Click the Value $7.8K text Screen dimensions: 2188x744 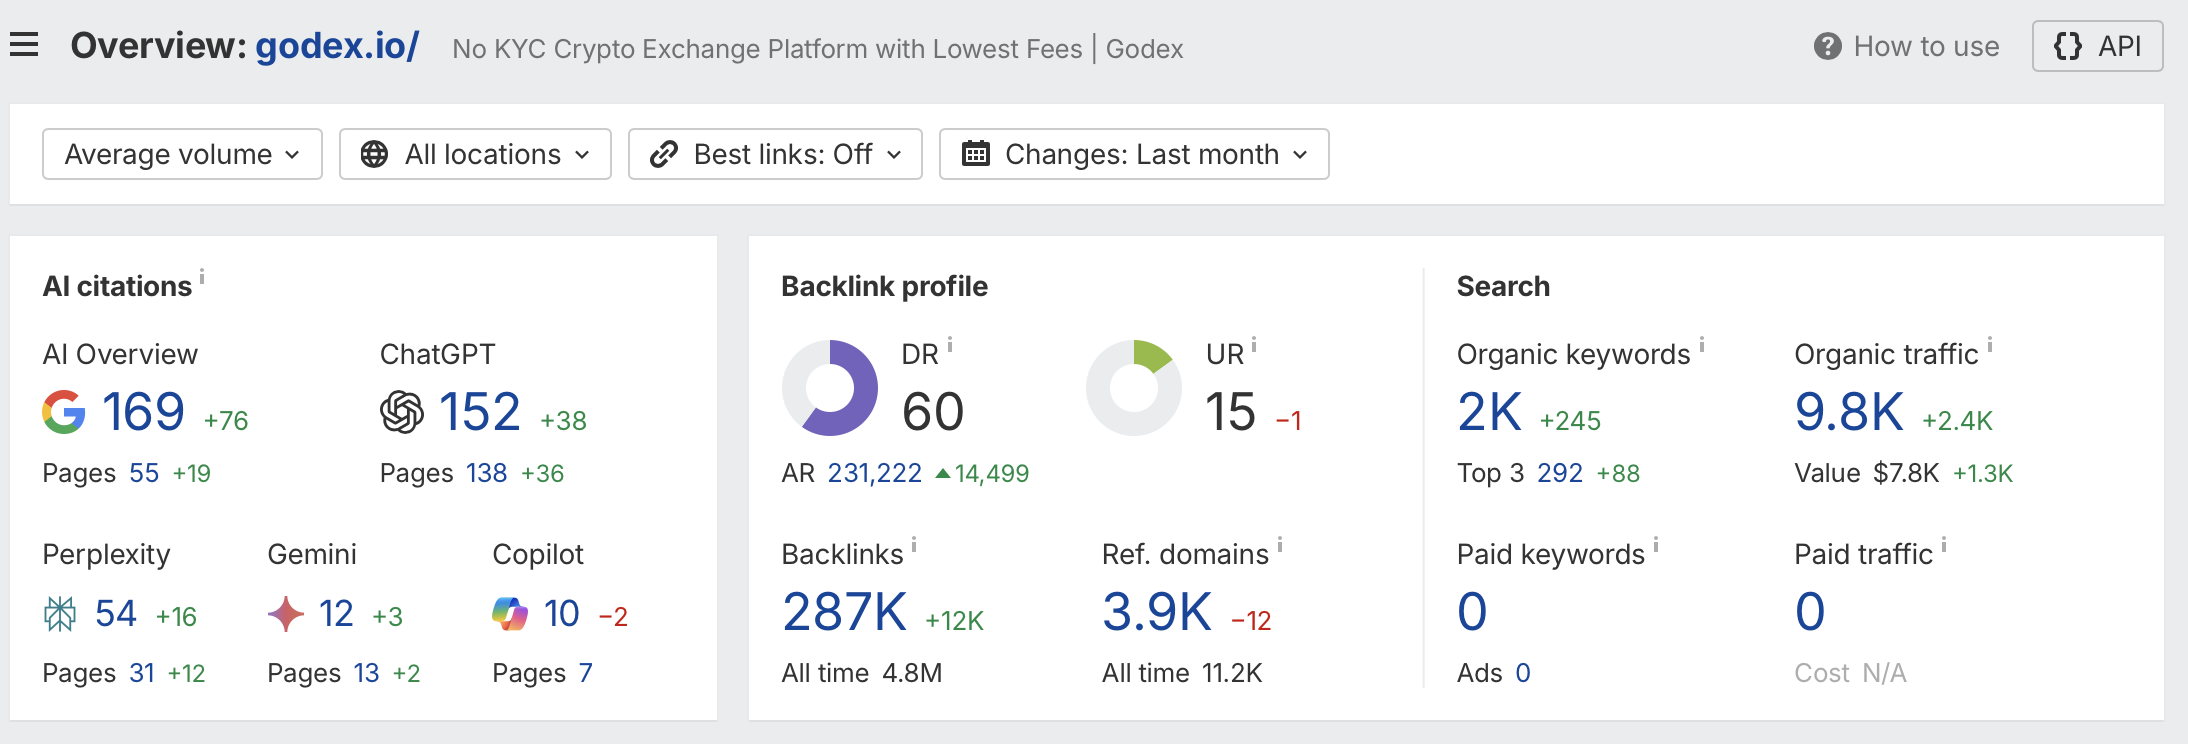click(x=1867, y=473)
